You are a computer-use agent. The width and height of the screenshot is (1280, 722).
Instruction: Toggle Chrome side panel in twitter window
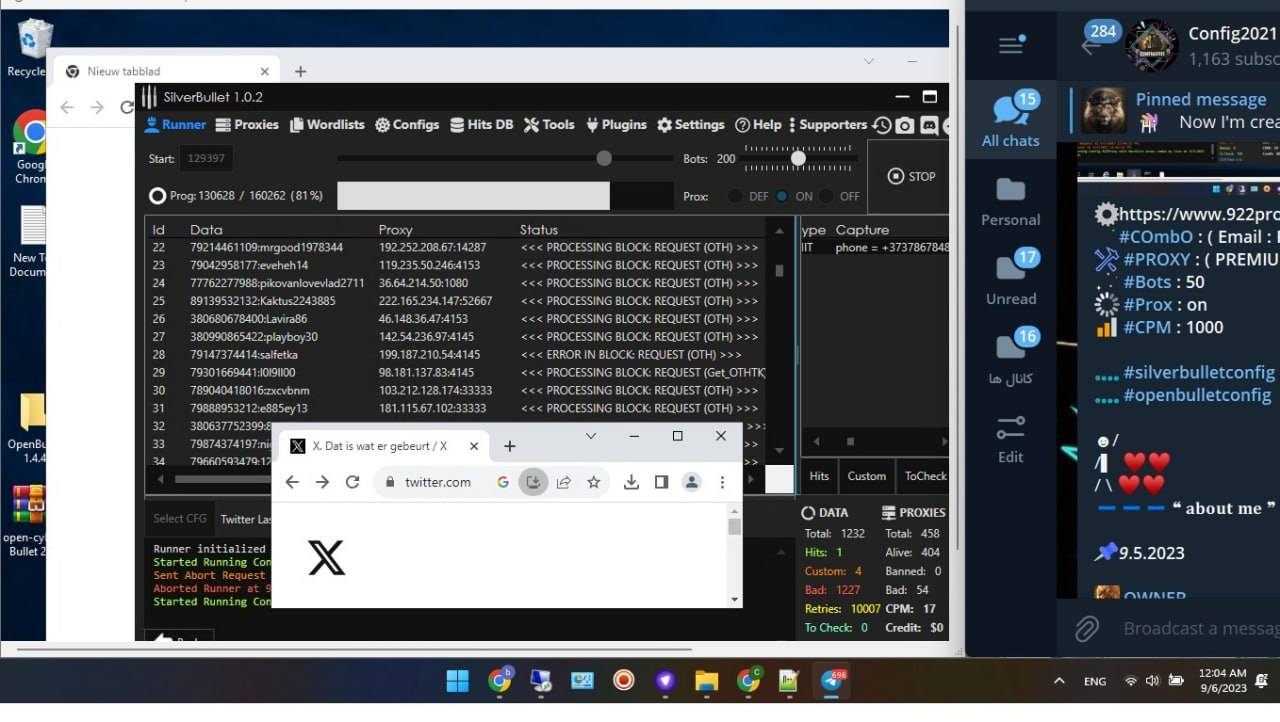[661, 482]
